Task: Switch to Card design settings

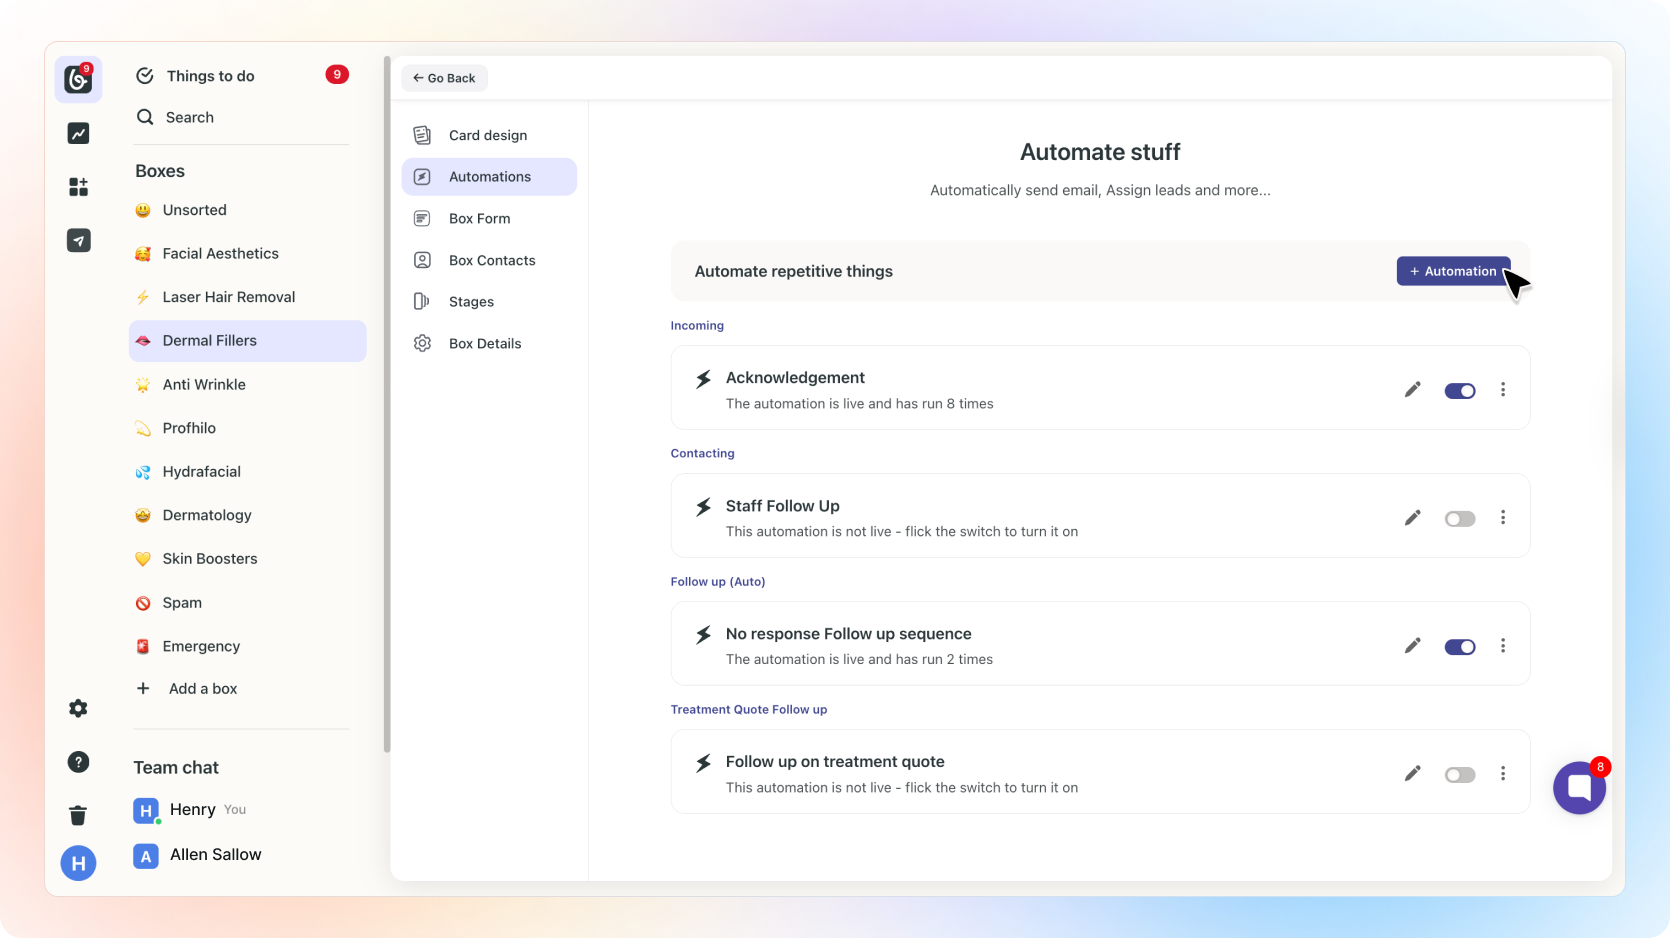Action: click(489, 135)
